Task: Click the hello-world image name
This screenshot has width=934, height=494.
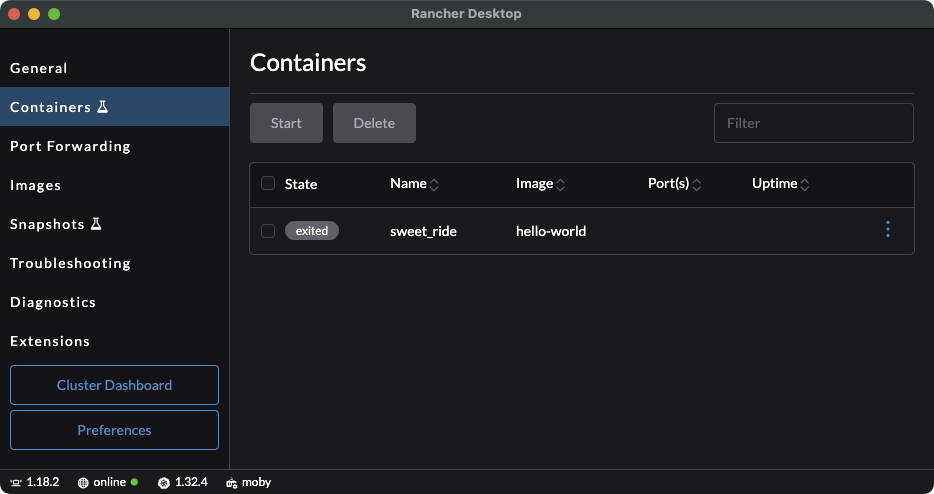Action: point(551,231)
